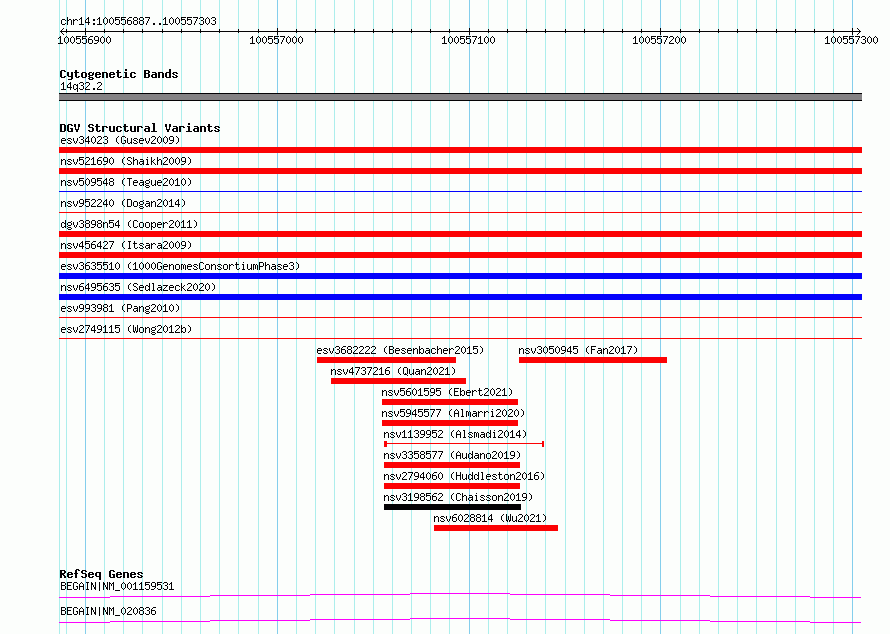The height and width of the screenshot is (634, 890).
Task: Select the esv3635510 (1000GenomesConsortiumPhase3) label
Action: tap(180, 266)
